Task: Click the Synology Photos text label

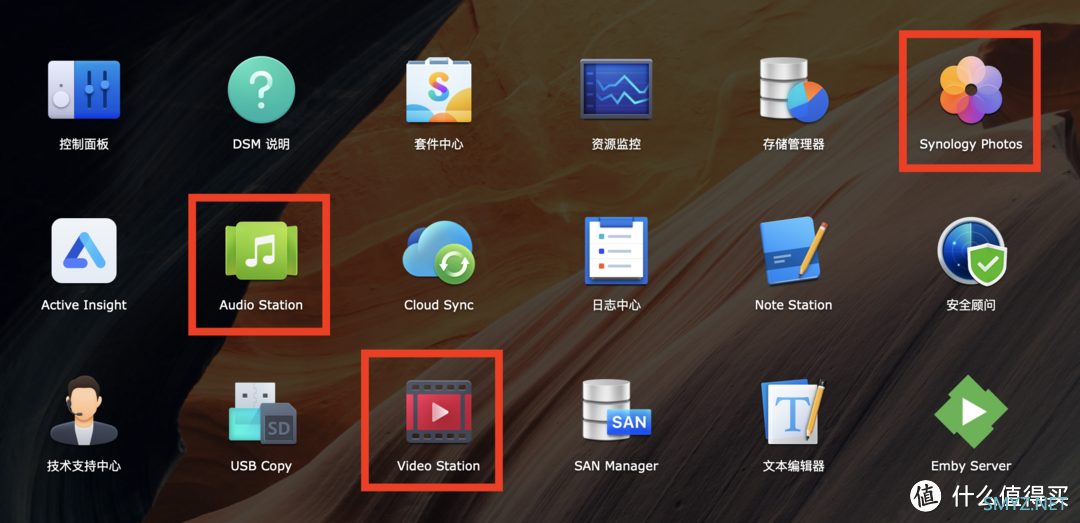Action: click(x=970, y=144)
